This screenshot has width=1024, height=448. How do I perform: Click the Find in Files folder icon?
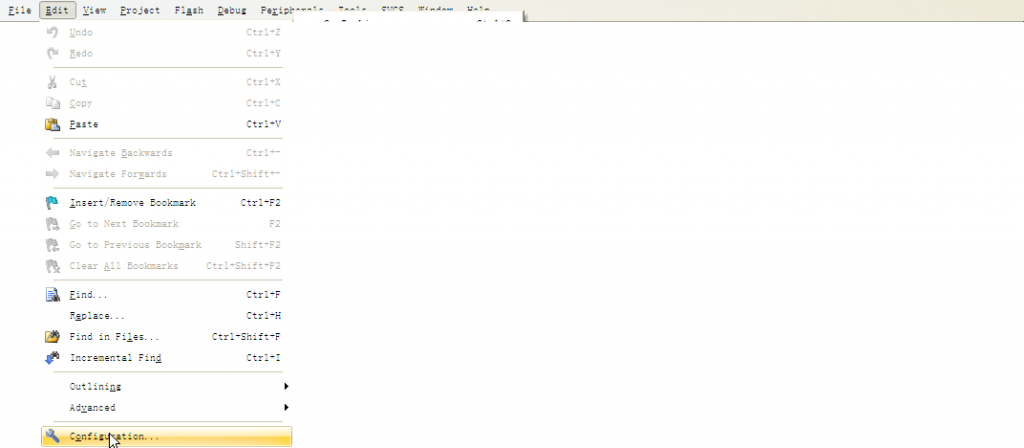point(53,337)
